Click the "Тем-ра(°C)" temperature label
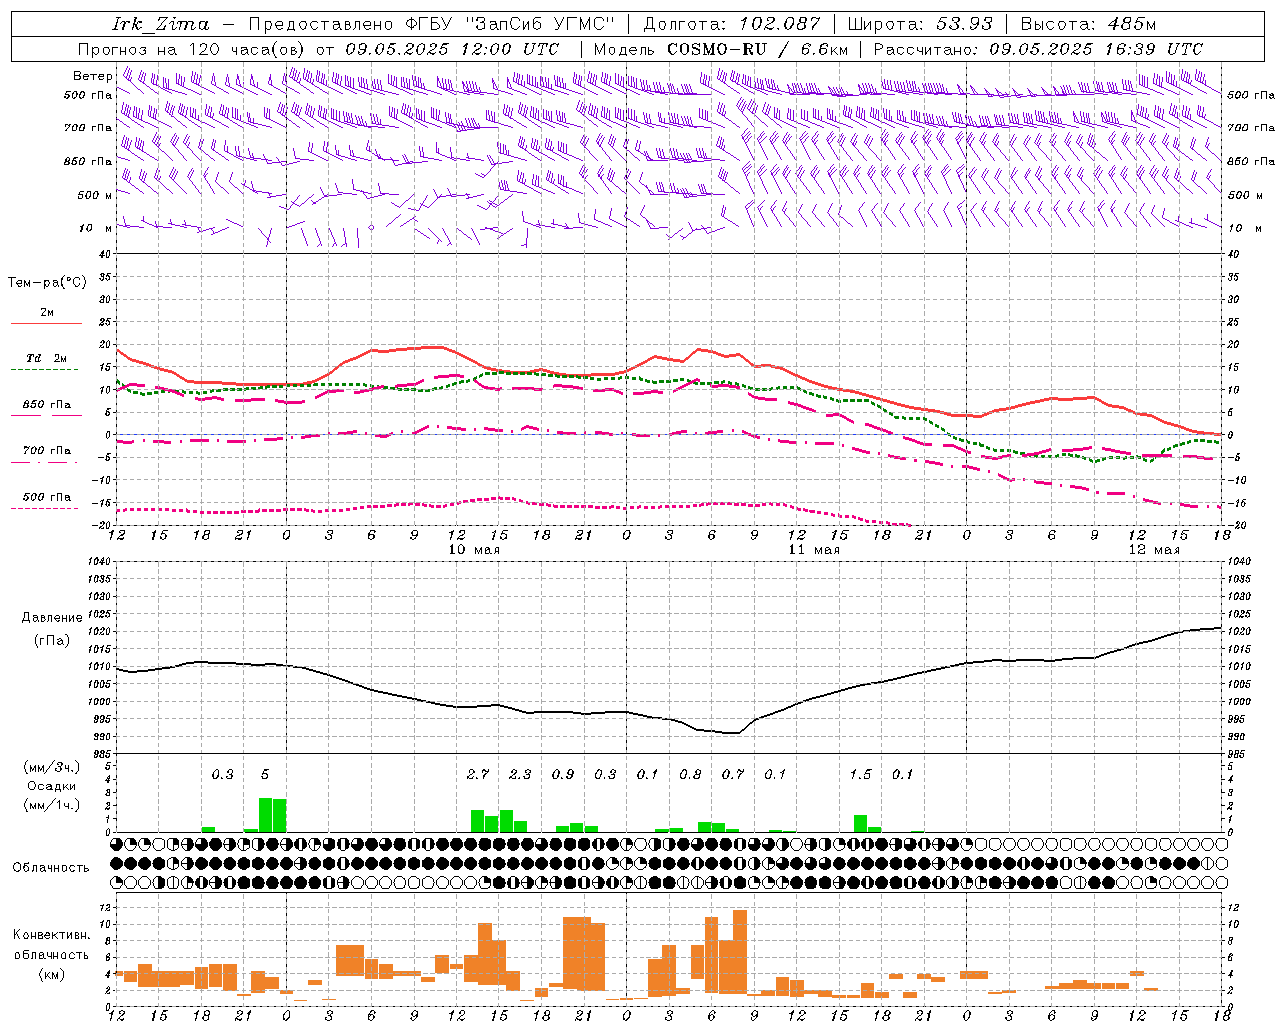1280x1024 pixels. pyautogui.click(x=47, y=283)
